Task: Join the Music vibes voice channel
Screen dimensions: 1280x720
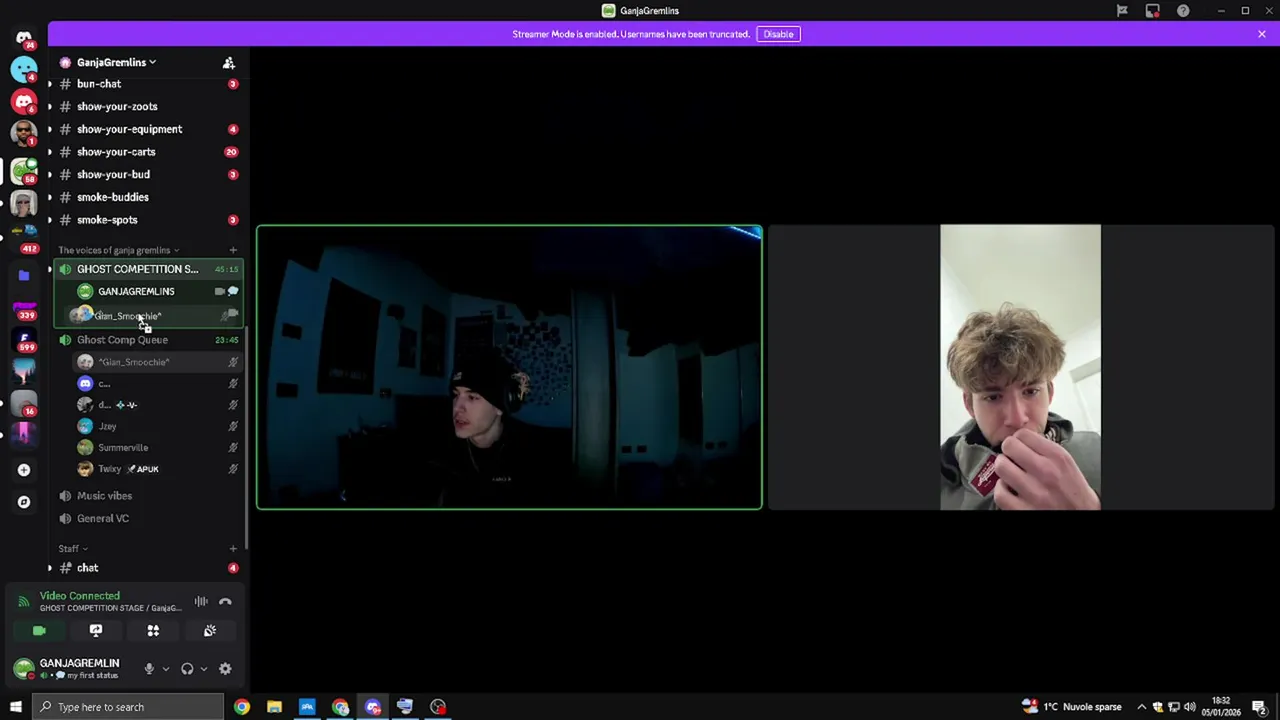Action: tap(104, 496)
